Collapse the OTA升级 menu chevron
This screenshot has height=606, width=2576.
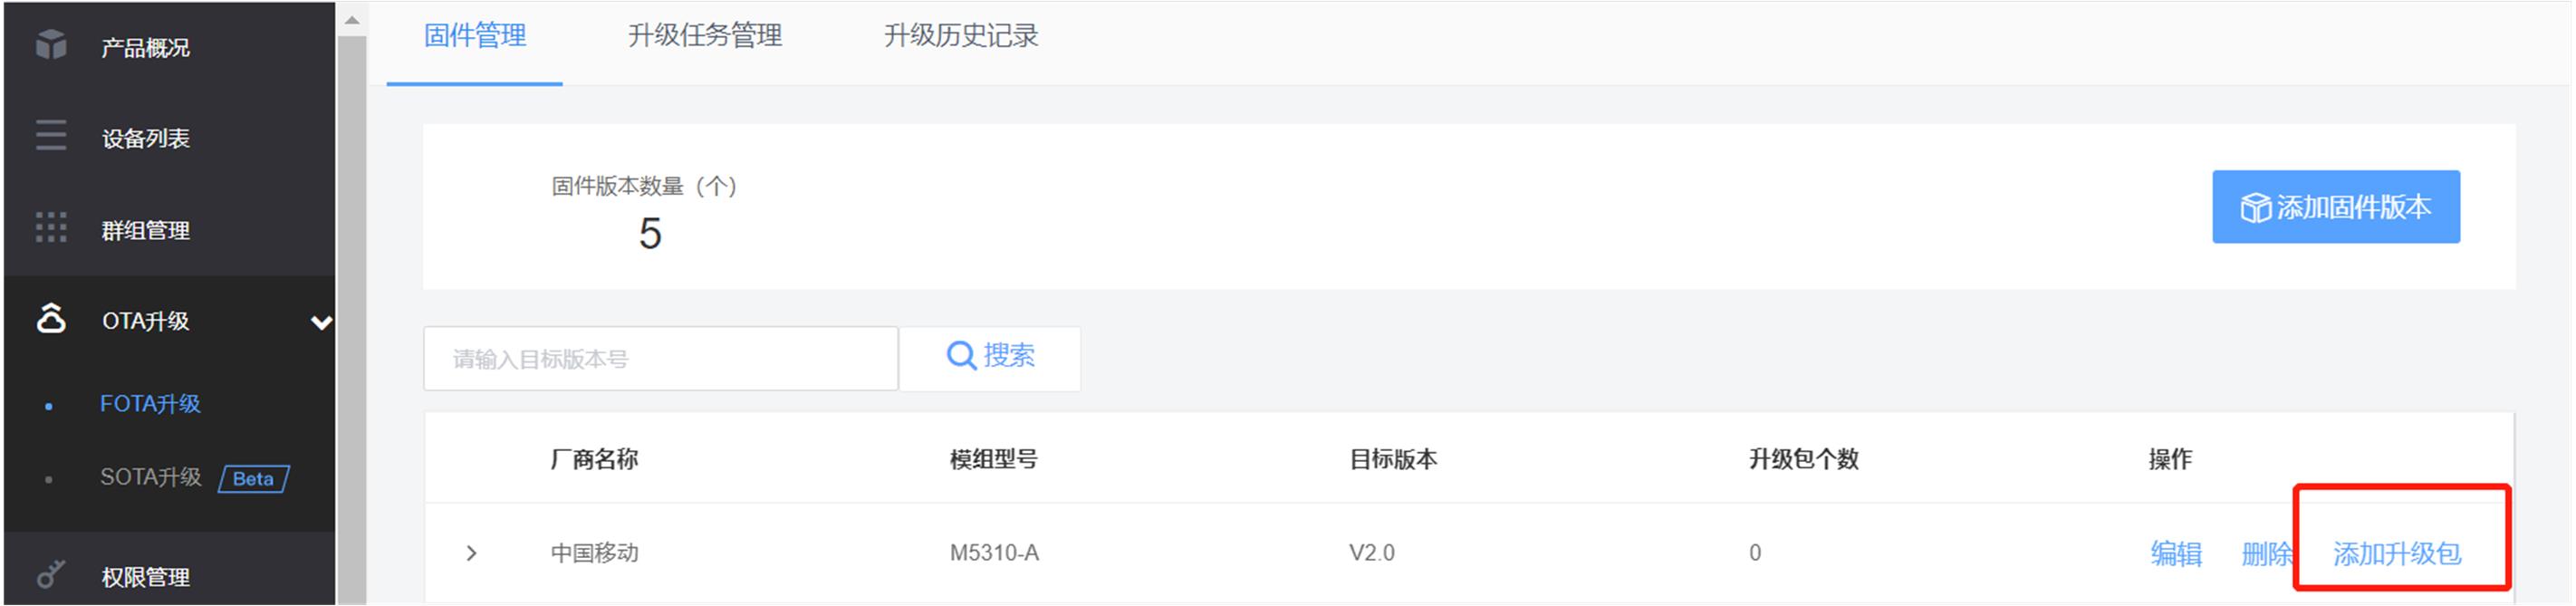(x=321, y=322)
